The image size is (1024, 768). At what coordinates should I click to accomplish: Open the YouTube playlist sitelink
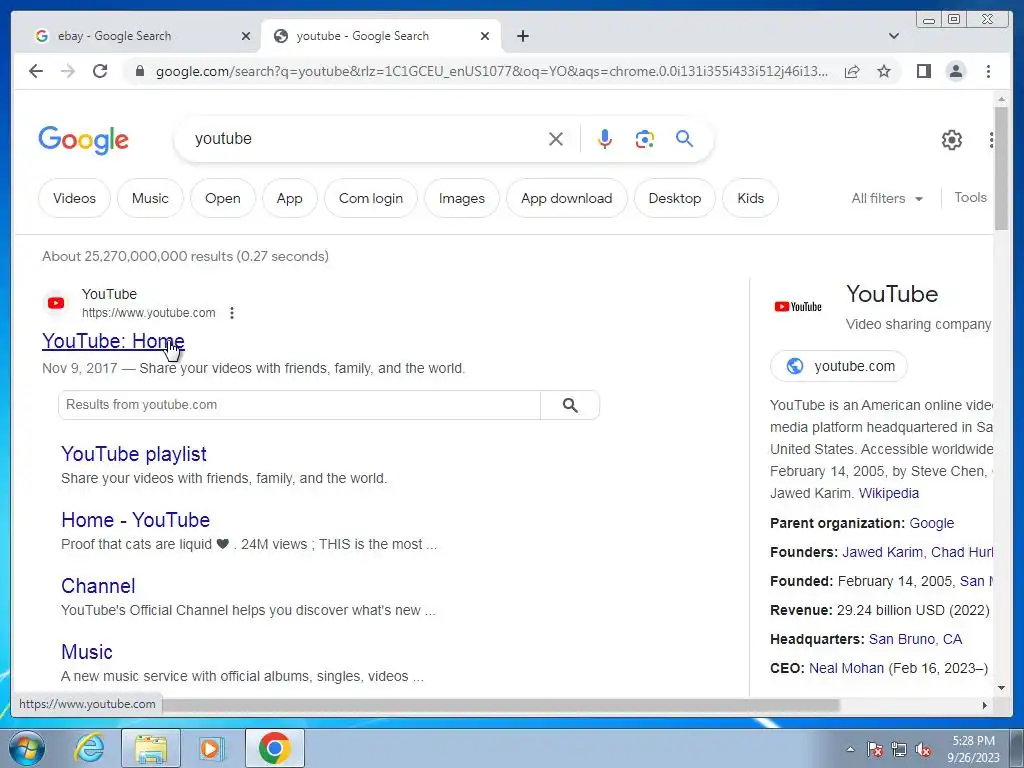click(x=134, y=454)
